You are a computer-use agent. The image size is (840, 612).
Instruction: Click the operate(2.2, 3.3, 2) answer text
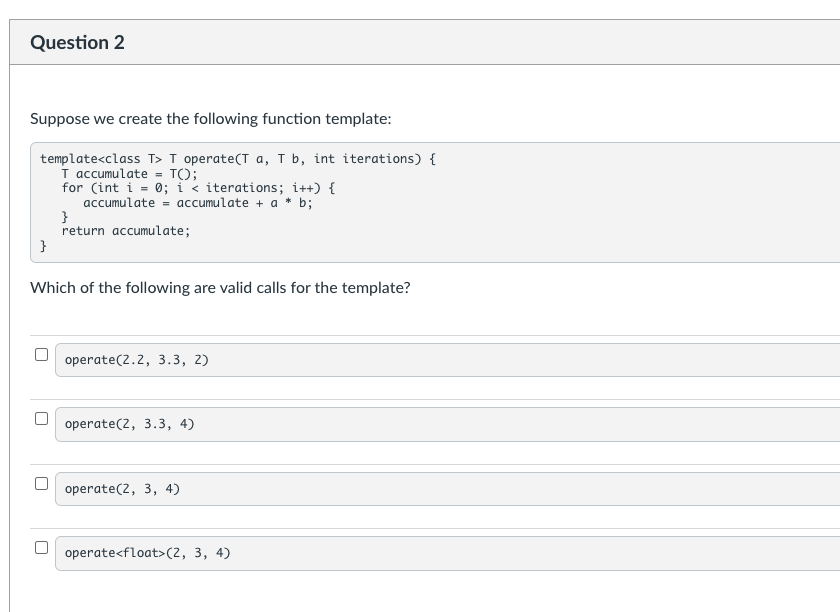pos(136,360)
